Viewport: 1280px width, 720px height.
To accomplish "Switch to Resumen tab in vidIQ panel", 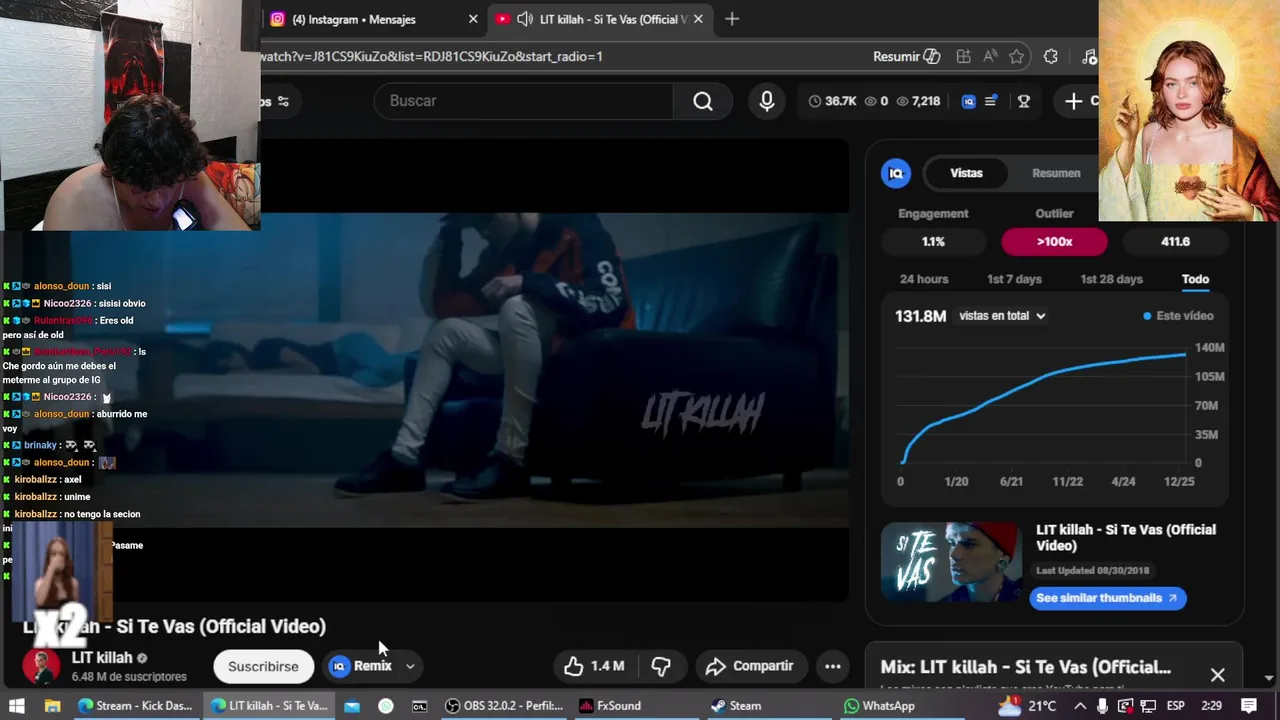I will 1056,173.
